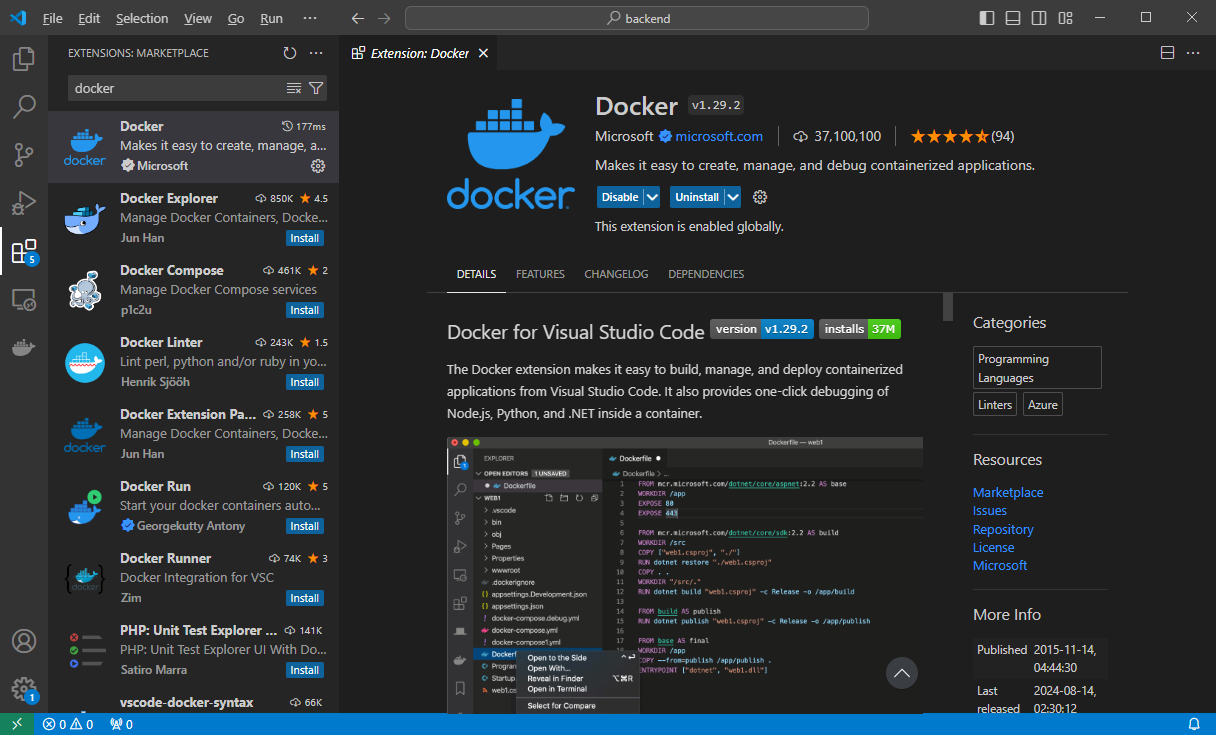Toggle the secondary side bar
The height and width of the screenshot is (735, 1216).
click(x=1039, y=18)
